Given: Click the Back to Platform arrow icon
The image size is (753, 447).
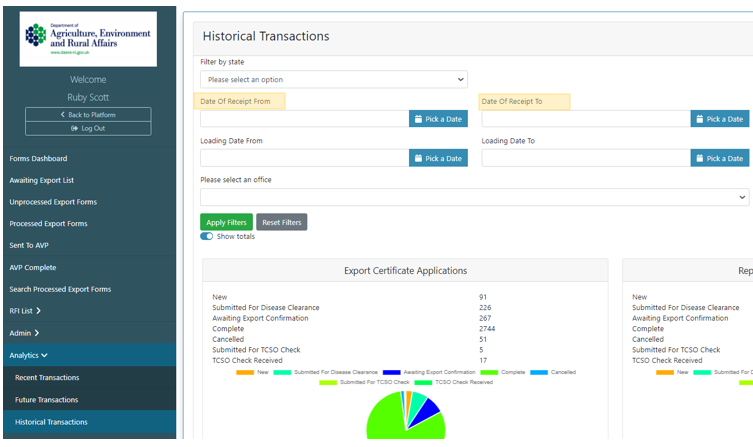Looking at the screenshot, I should [x=62, y=115].
